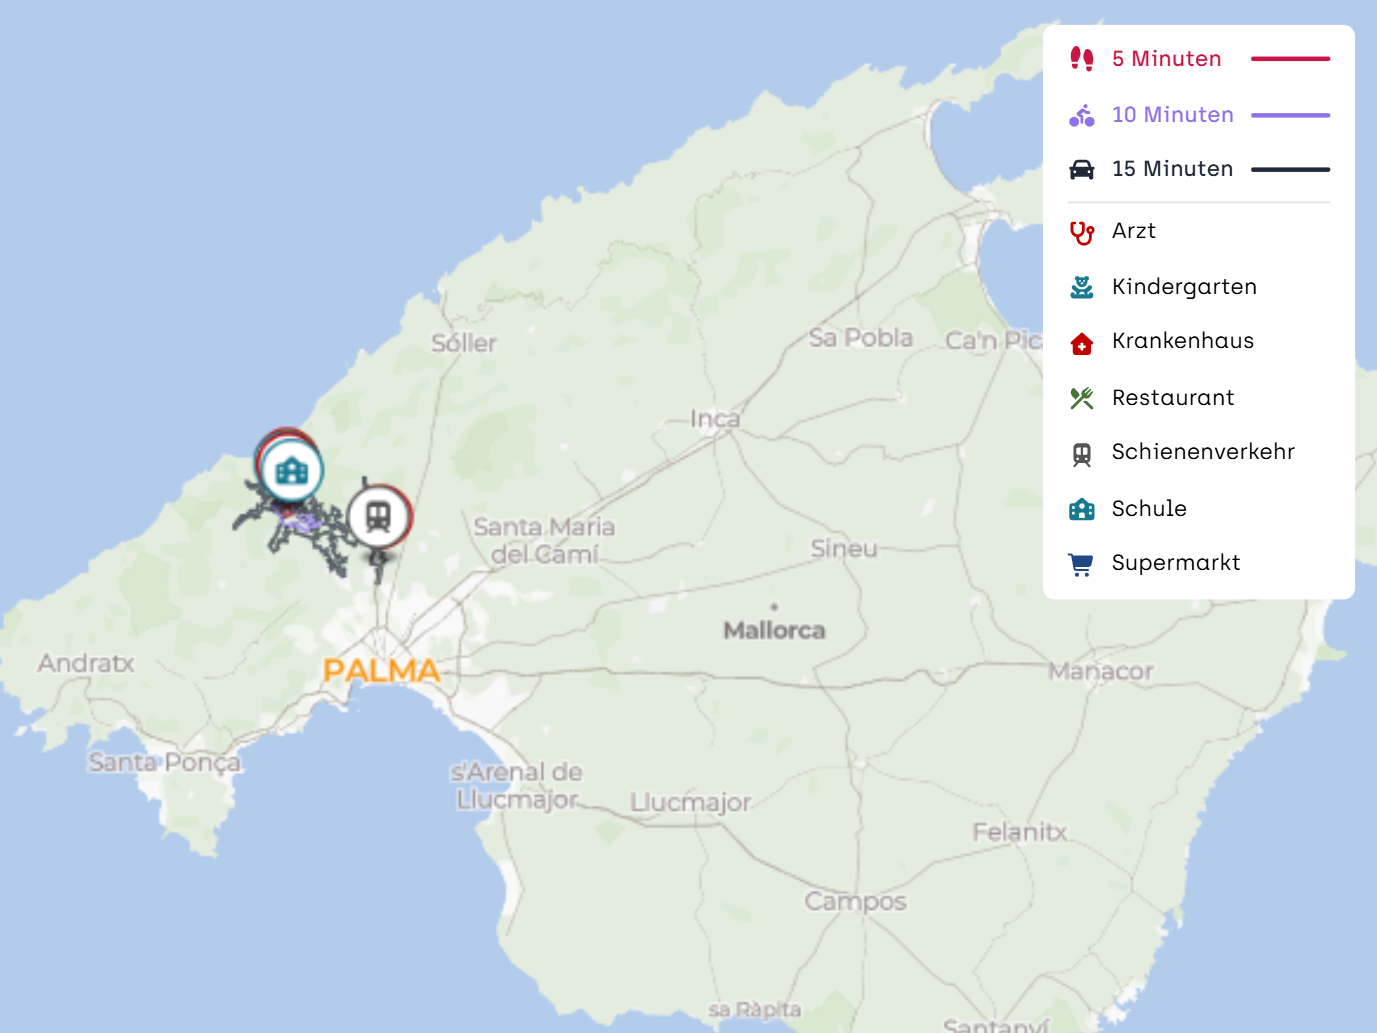The width and height of the screenshot is (1377, 1033).
Task: Toggle the Schule legend entry
Action: 1149,509
